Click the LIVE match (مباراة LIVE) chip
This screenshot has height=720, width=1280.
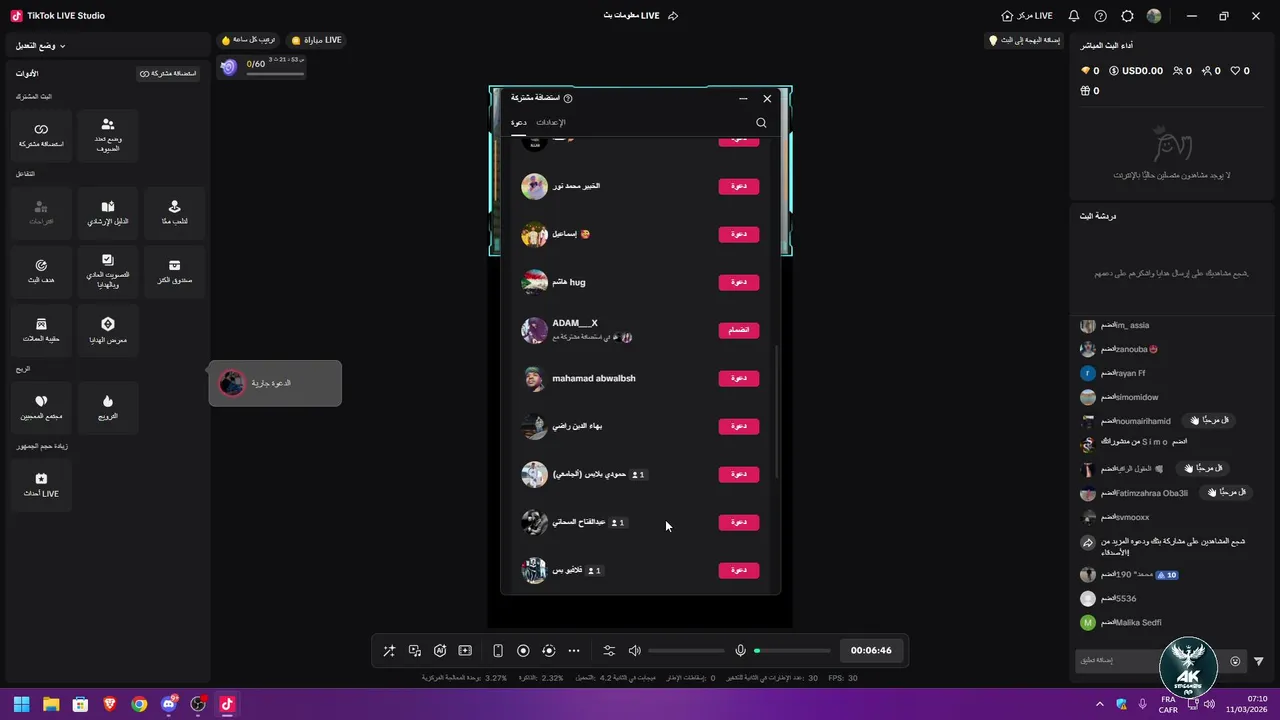point(316,40)
